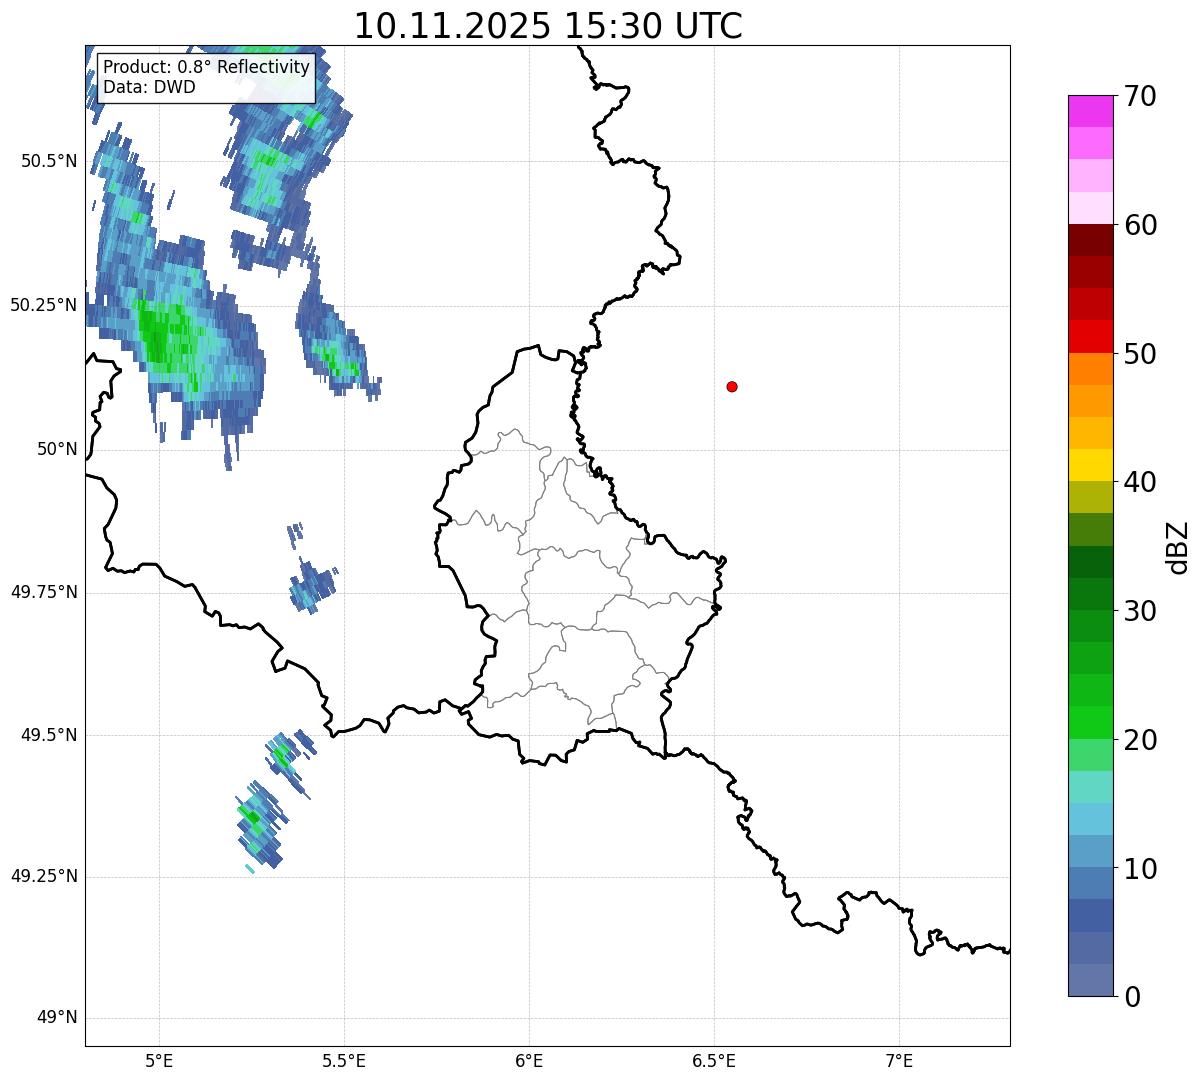Viewport: 1202px width, 1081px height.
Task: Select the "20" colorbar tick label
Action: tap(1139, 740)
